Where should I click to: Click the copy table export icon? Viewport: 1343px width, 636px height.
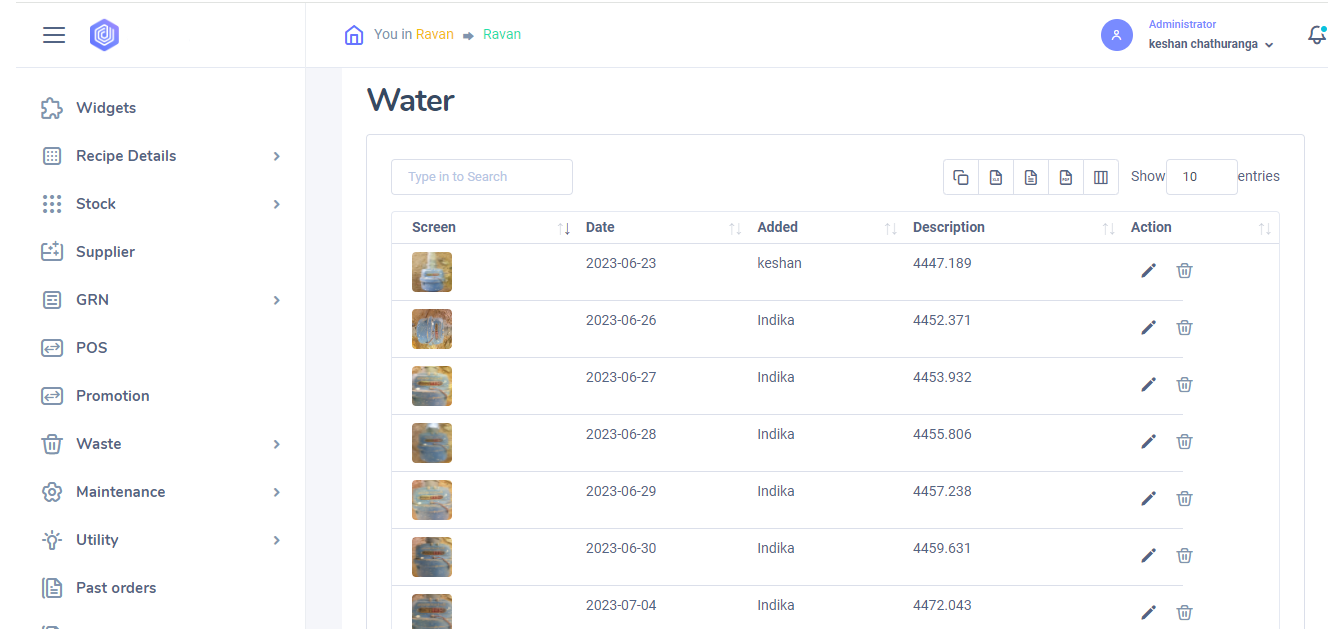point(961,177)
